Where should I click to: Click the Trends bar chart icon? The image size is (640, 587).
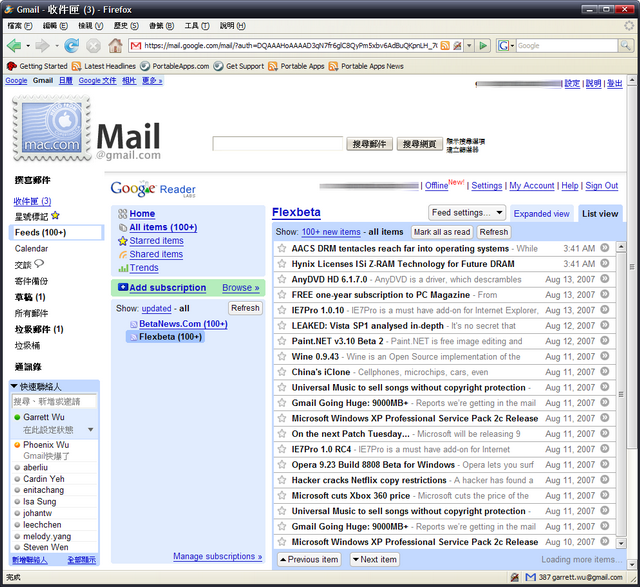click(x=123, y=268)
